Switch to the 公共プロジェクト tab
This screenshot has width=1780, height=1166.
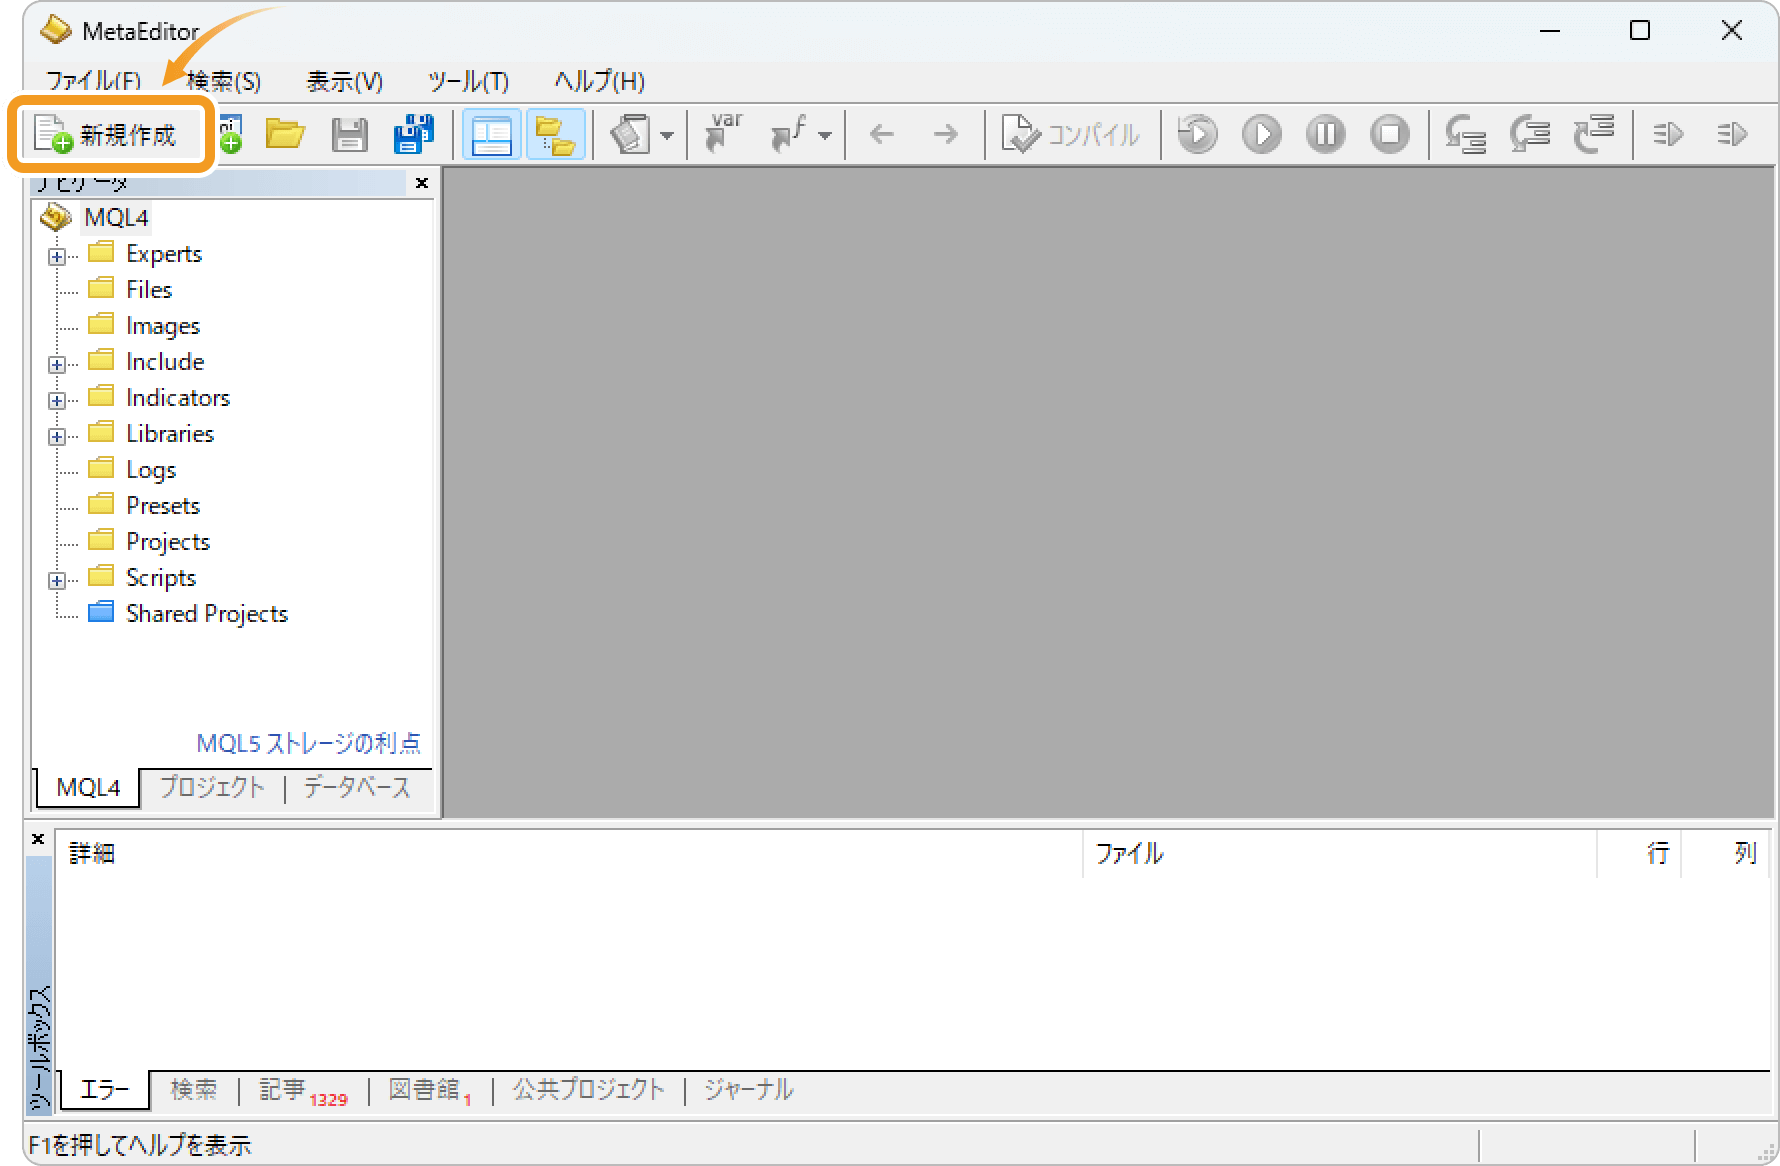pyautogui.click(x=589, y=1089)
